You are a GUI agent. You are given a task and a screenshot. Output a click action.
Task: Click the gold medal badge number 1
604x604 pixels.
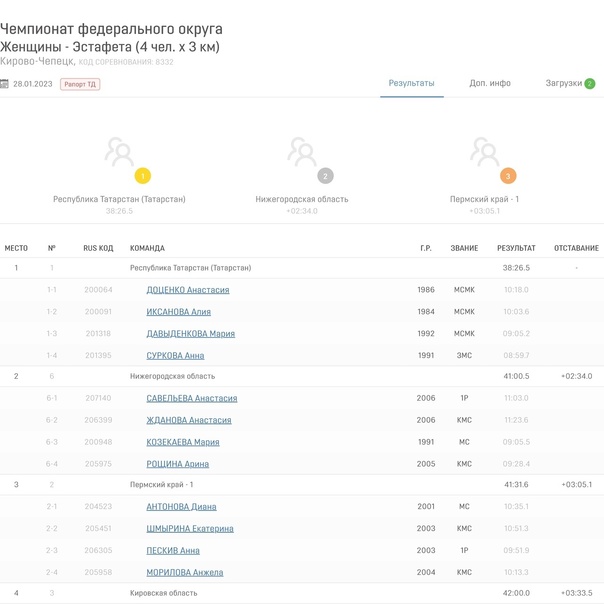point(142,176)
